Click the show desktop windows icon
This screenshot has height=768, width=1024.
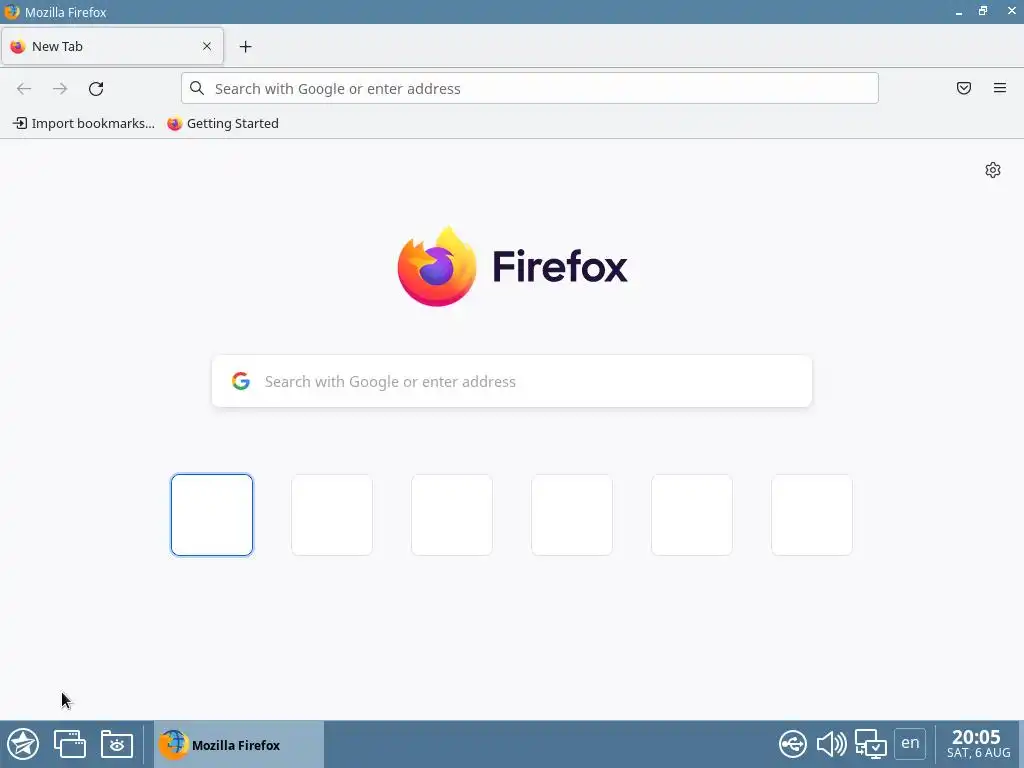coord(70,744)
